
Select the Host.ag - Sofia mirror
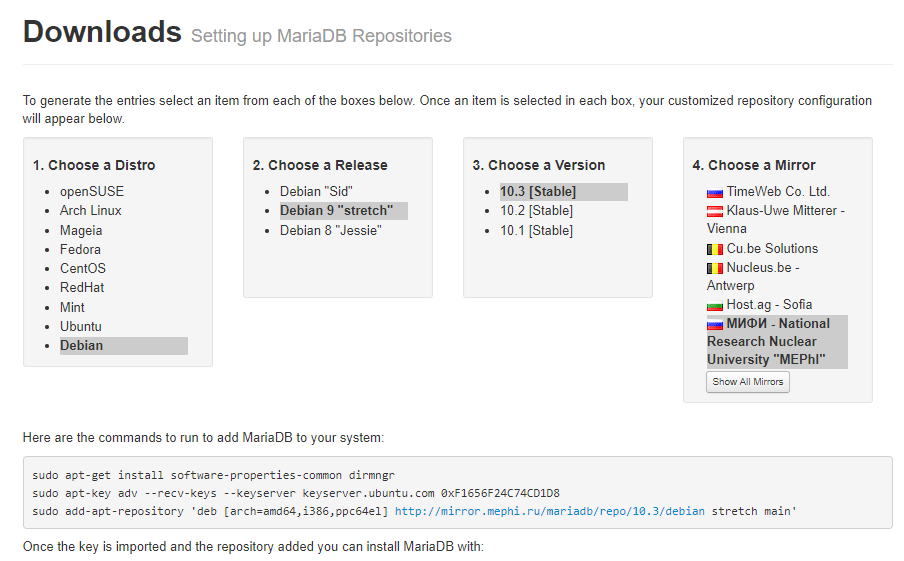[x=769, y=304]
